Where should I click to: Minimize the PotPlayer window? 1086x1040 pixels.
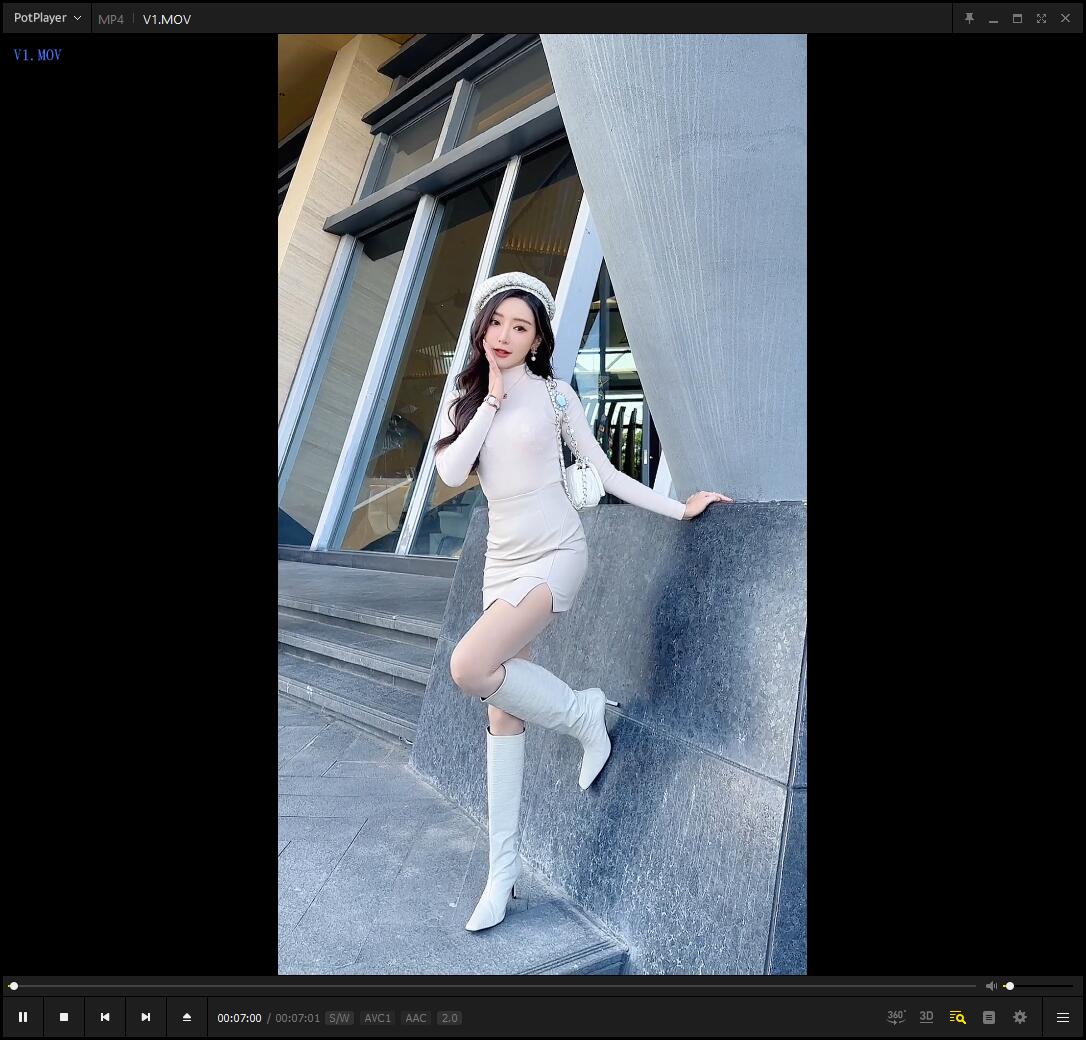pyautogui.click(x=993, y=19)
